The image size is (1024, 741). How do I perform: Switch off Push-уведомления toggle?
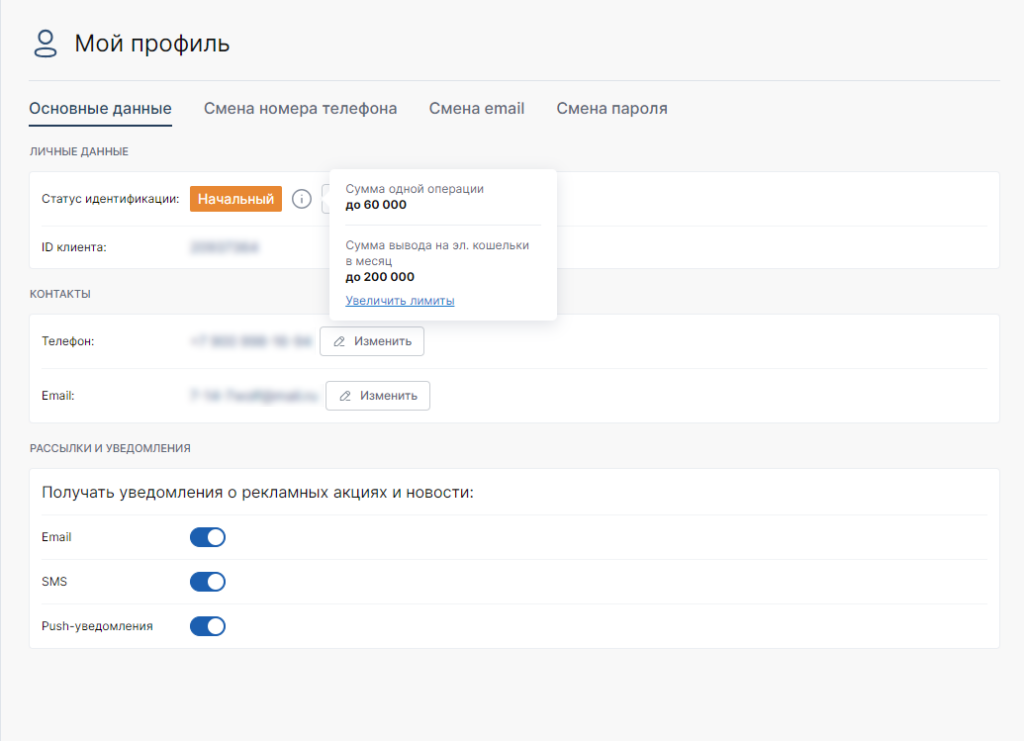pos(208,626)
